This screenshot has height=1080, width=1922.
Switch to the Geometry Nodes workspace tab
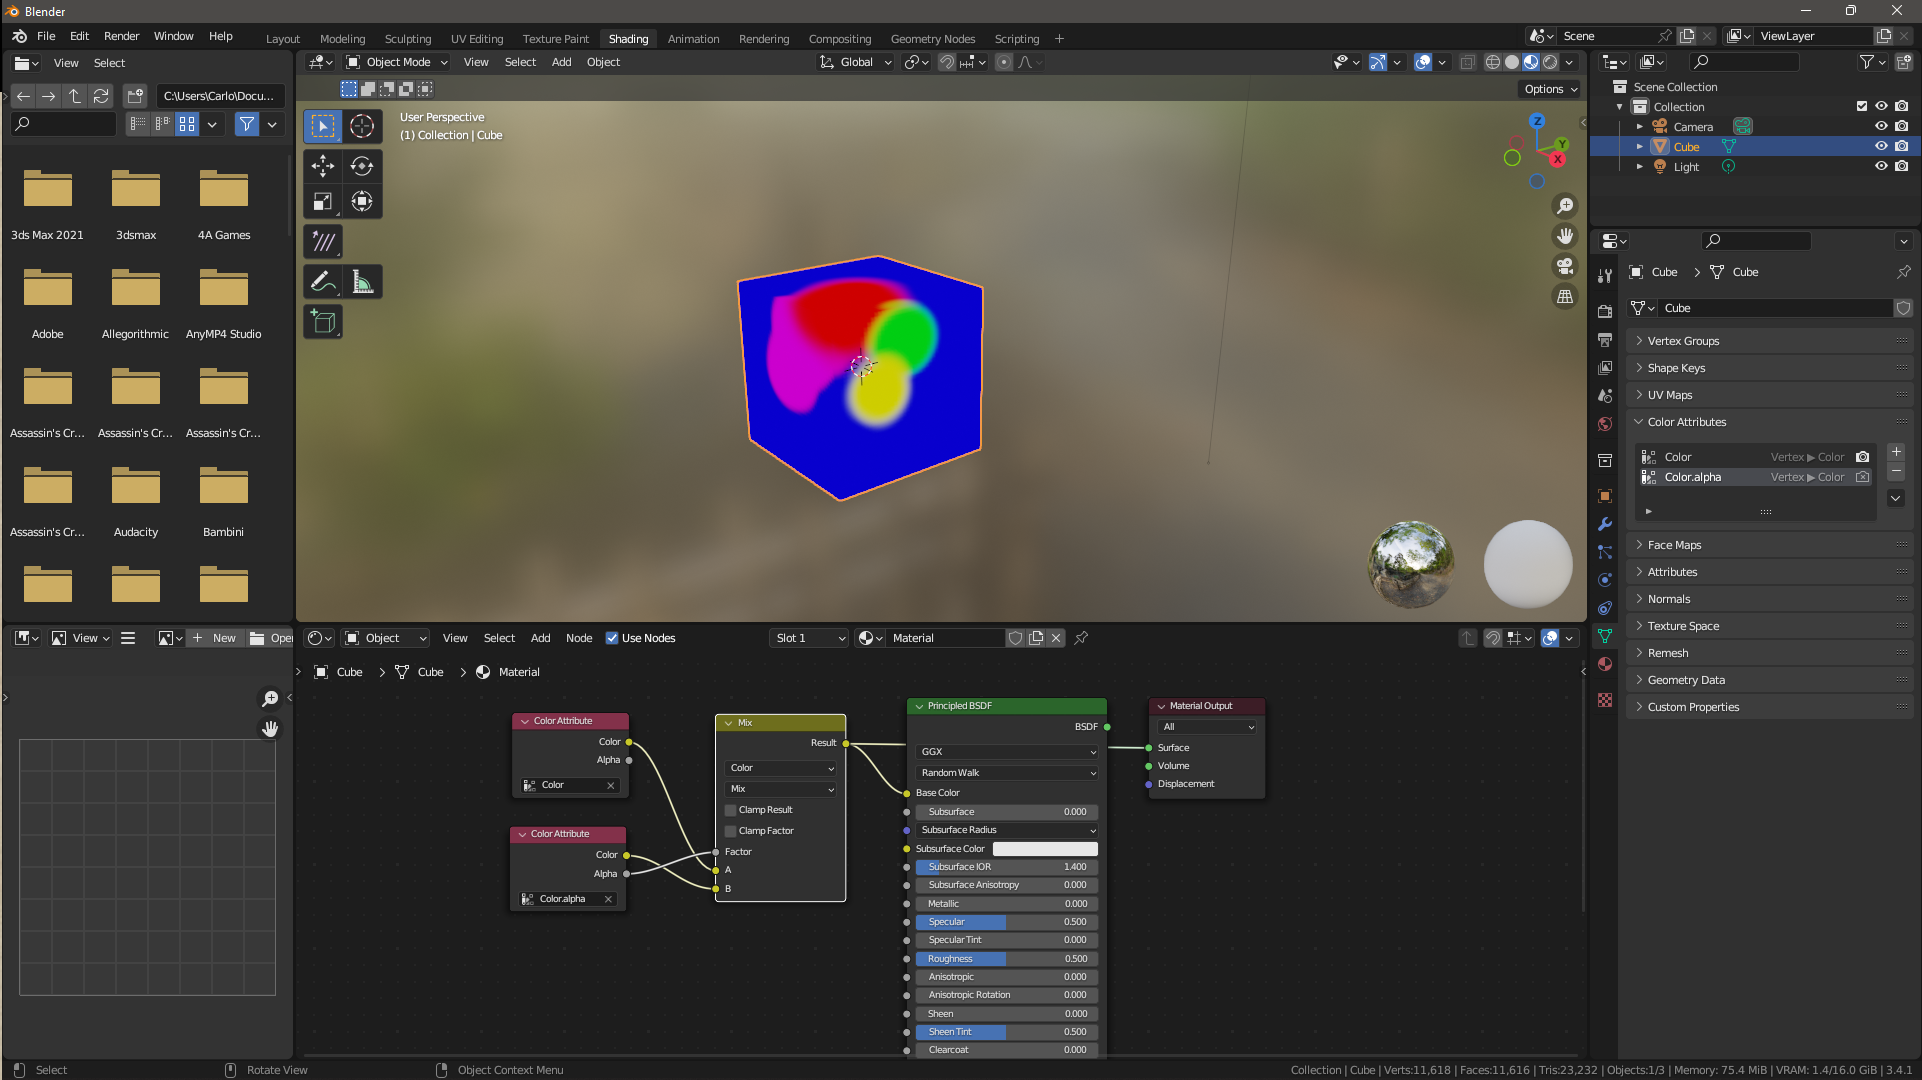[x=932, y=39]
